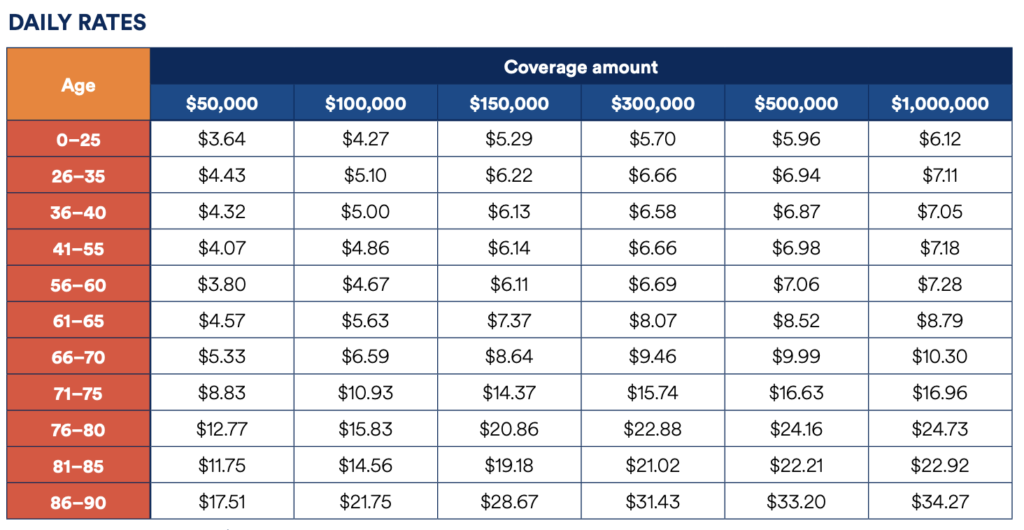Viewport: 1024px width, 530px height.
Task: Click the $7.37 rate cell
Action: coord(509,320)
